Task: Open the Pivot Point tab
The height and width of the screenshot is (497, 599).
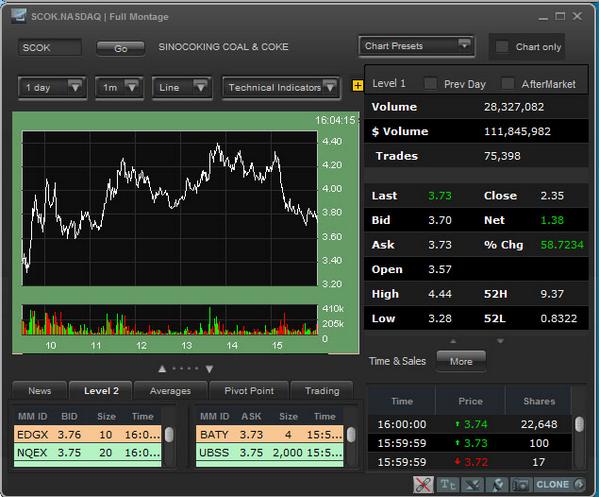Action: pyautogui.click(x=249, y=391)
